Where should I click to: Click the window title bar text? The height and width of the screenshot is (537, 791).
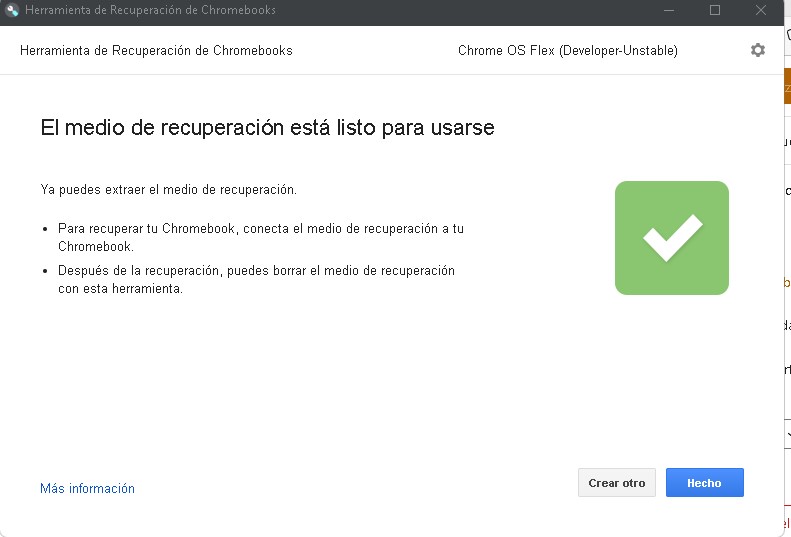(150, 10)
